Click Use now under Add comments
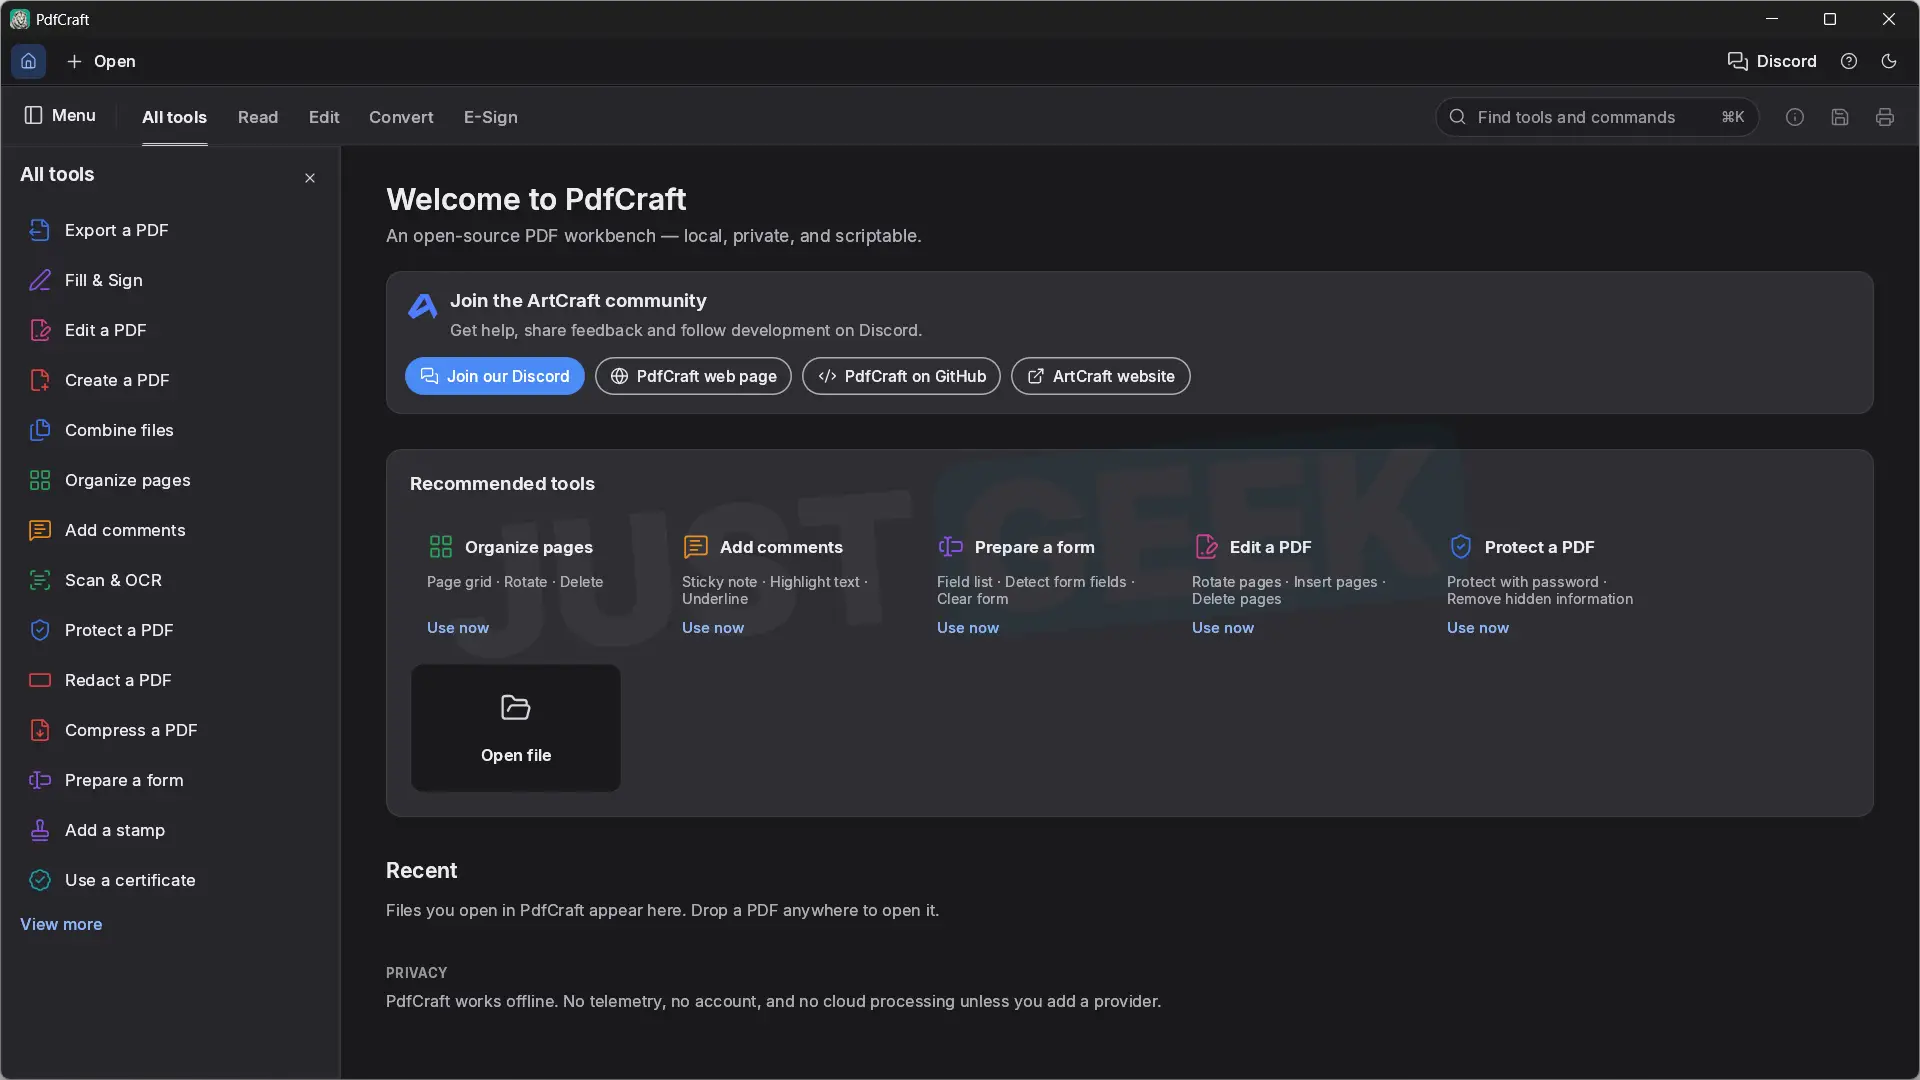1920x1080 pixels. (713, 628)
